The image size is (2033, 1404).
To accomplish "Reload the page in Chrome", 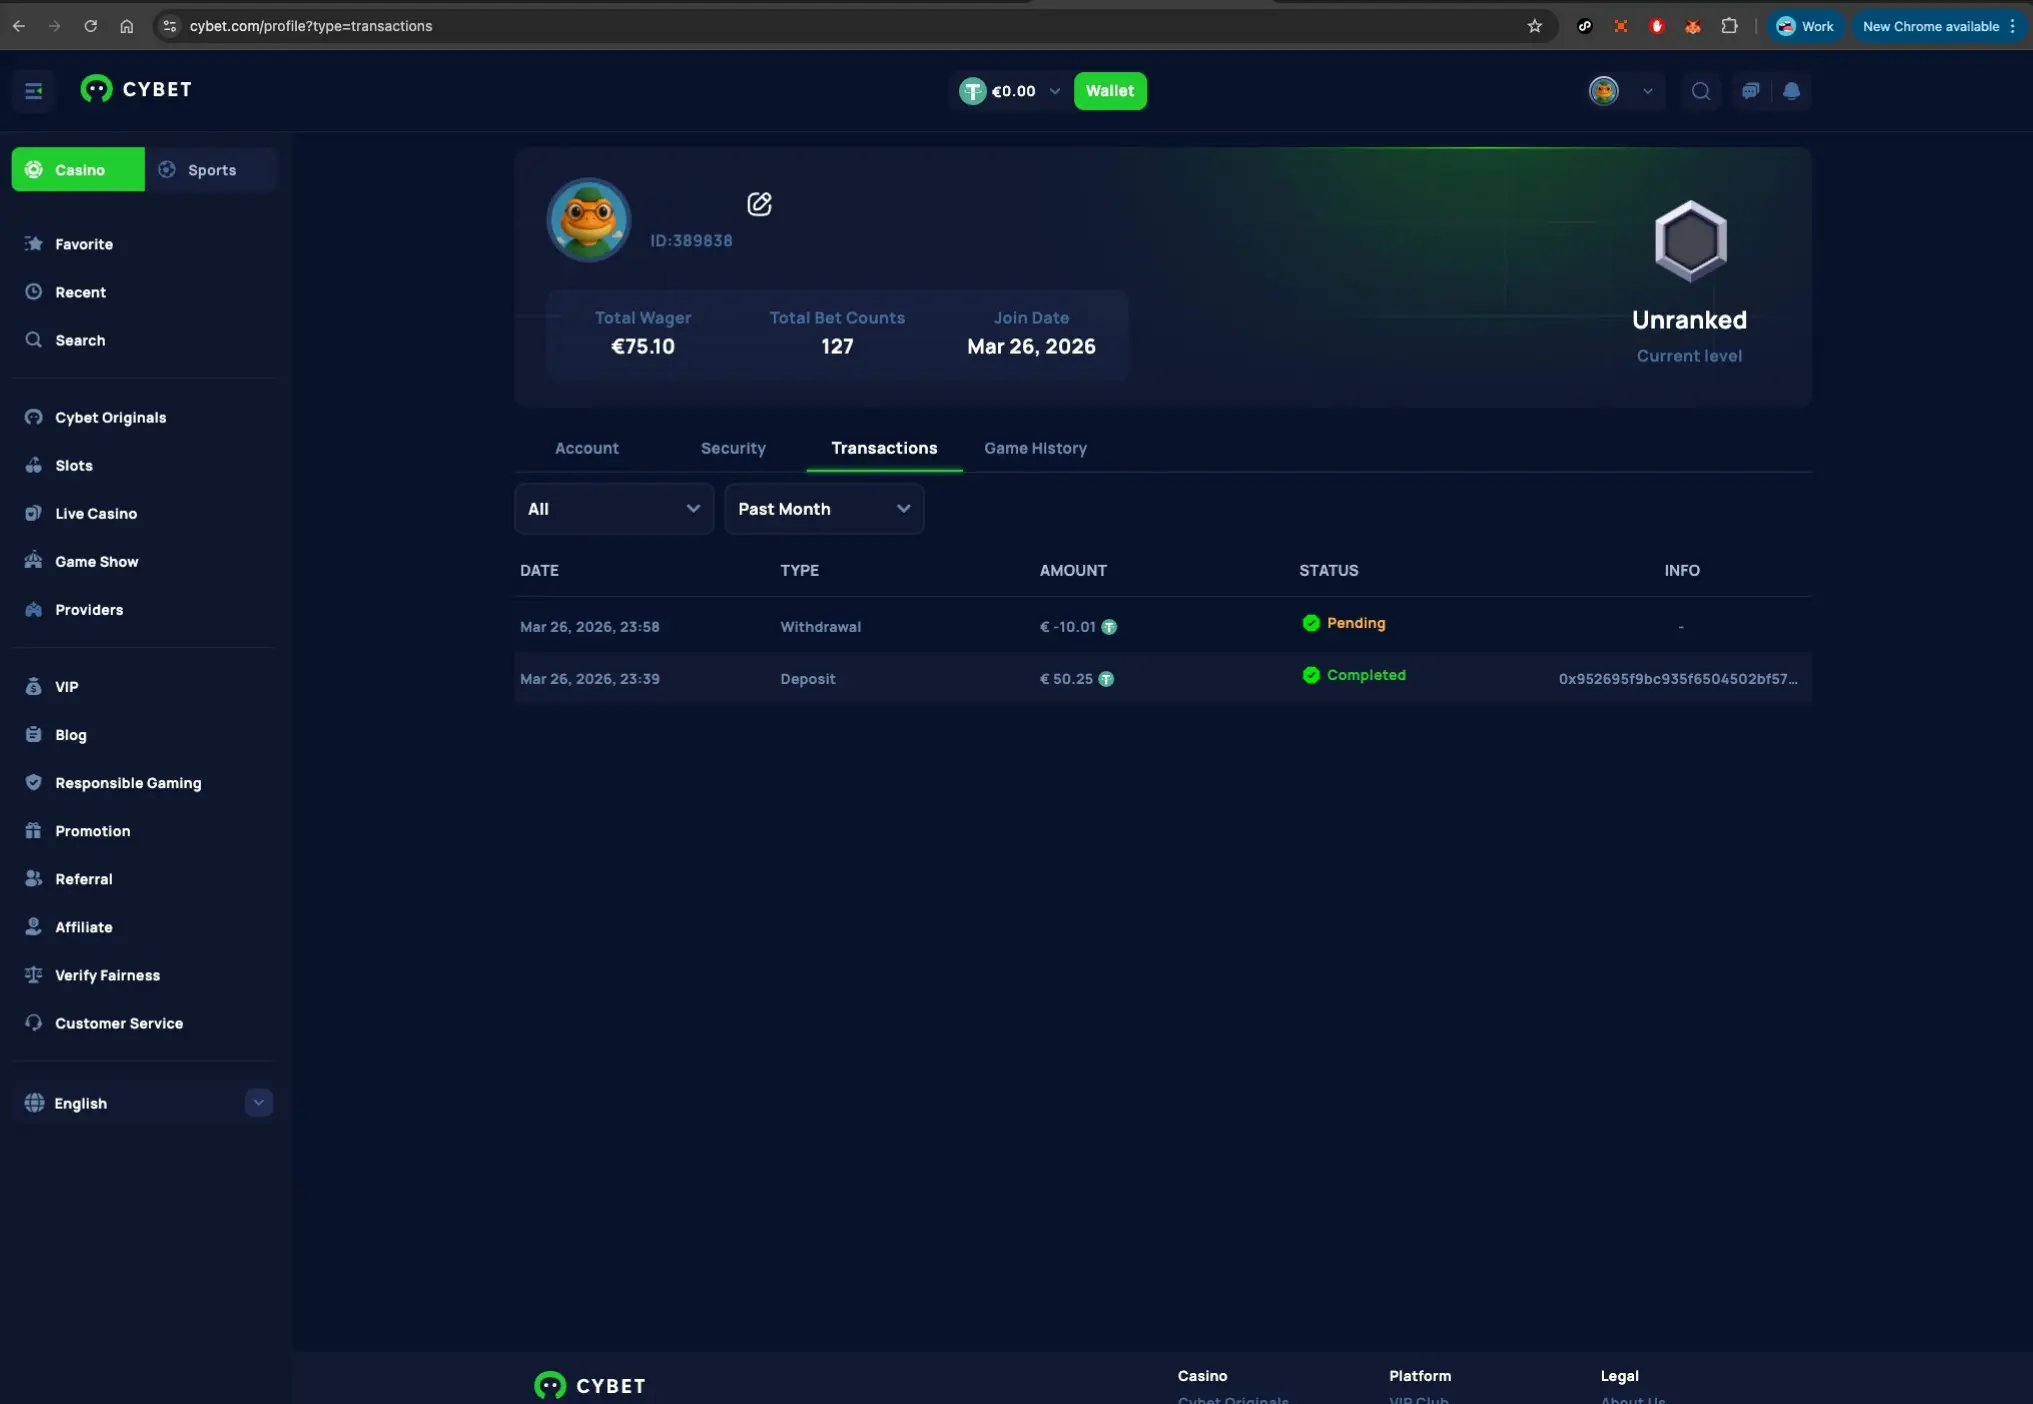I will (x=90, y=26).
